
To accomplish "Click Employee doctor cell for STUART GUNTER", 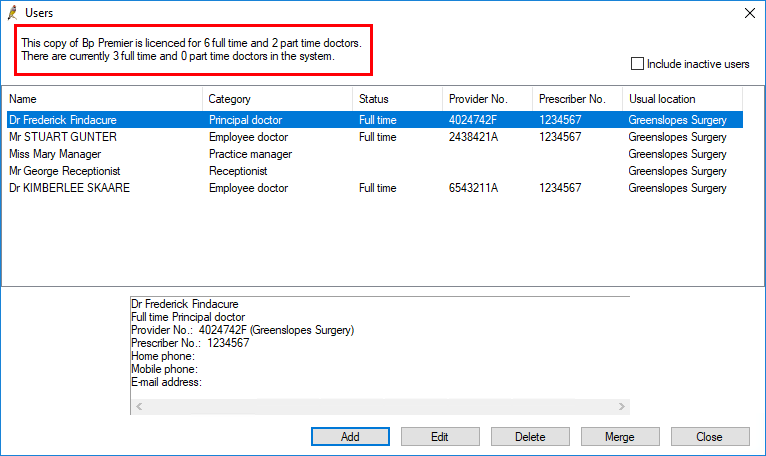I will 248,137.
